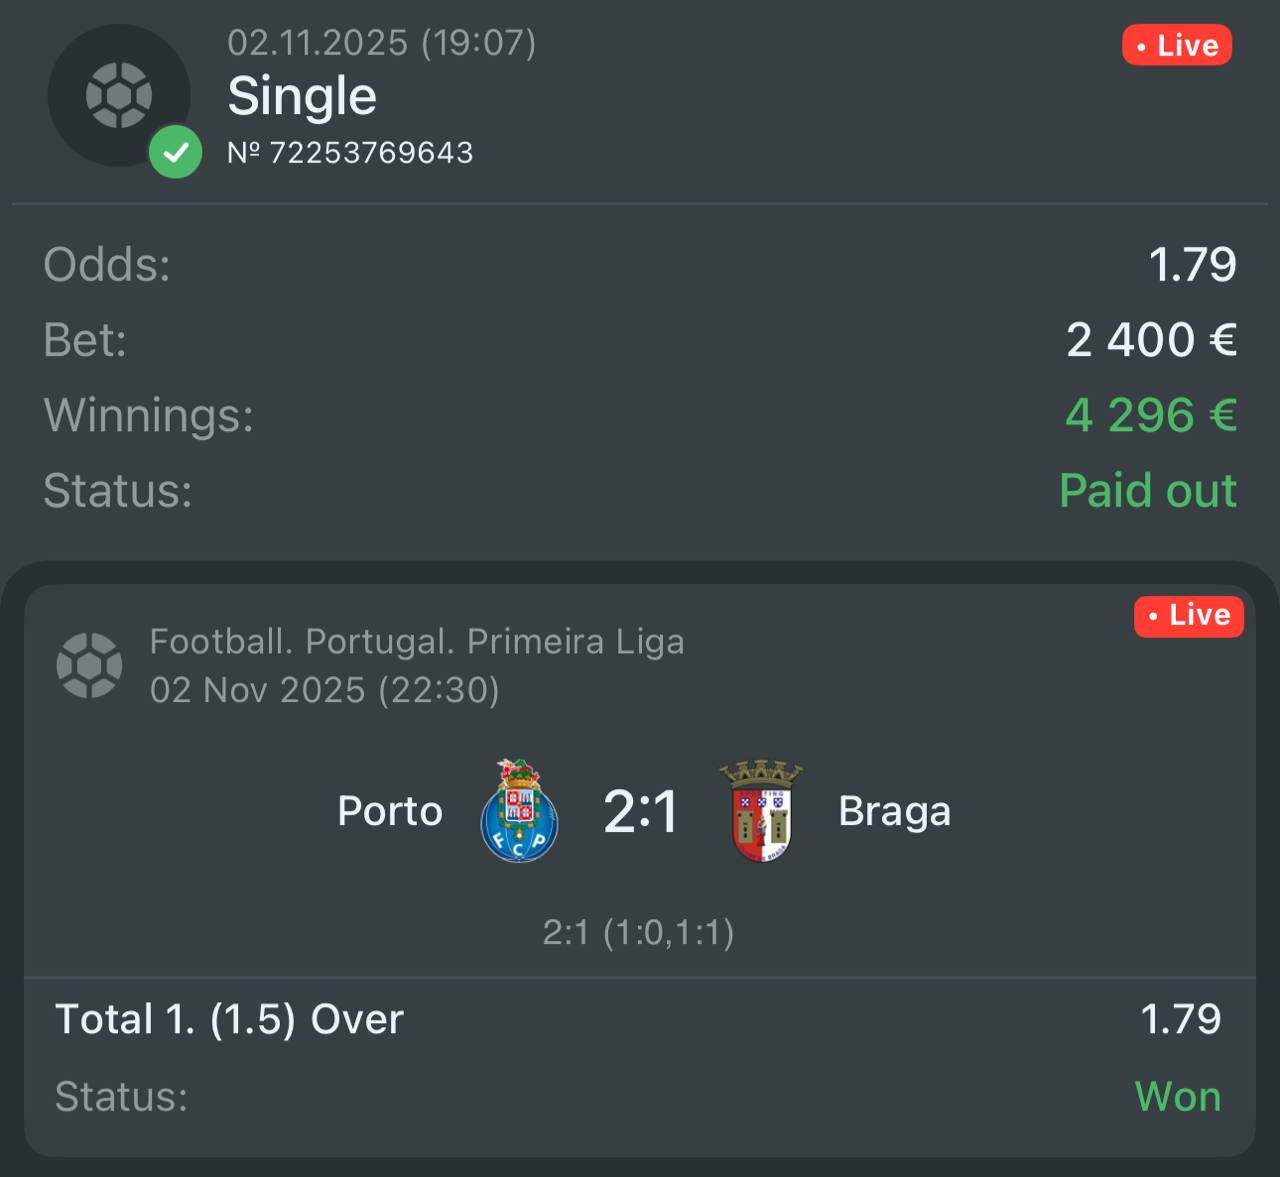
Task: Tap the 4 296 € winnings amount
Action: tap(1151, 415)
